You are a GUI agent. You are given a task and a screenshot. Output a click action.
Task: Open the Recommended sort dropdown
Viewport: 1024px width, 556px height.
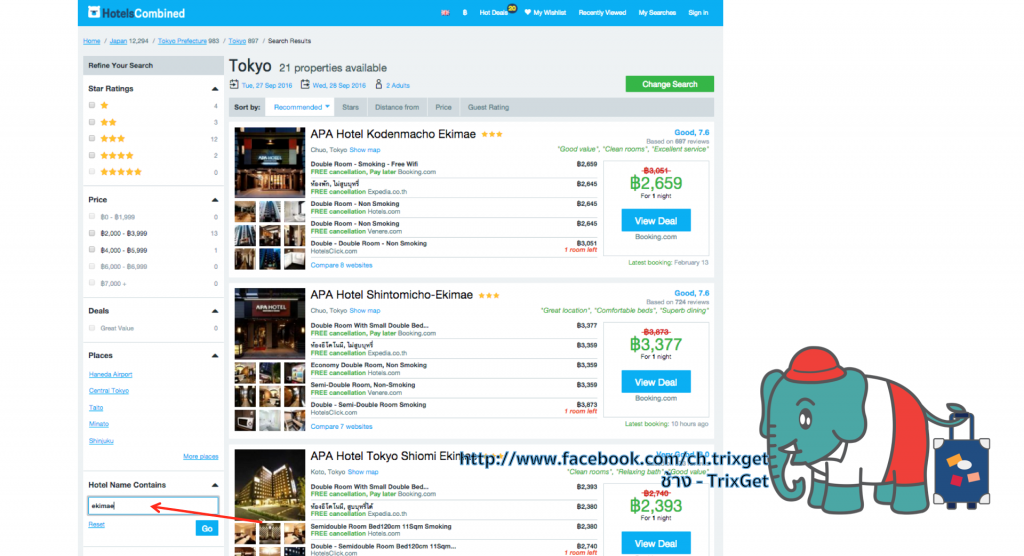(x=301, y=107)
